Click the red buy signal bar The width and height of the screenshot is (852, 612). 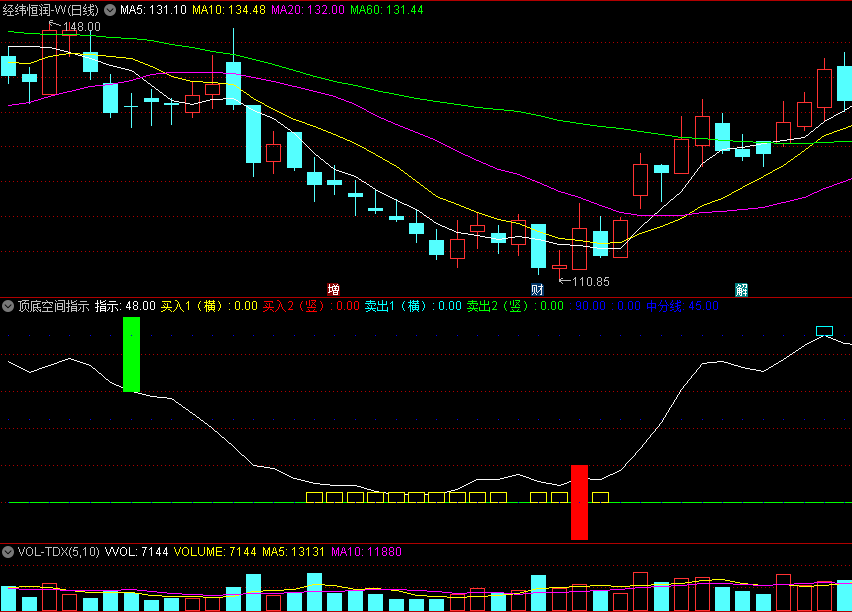click(579, 502)
